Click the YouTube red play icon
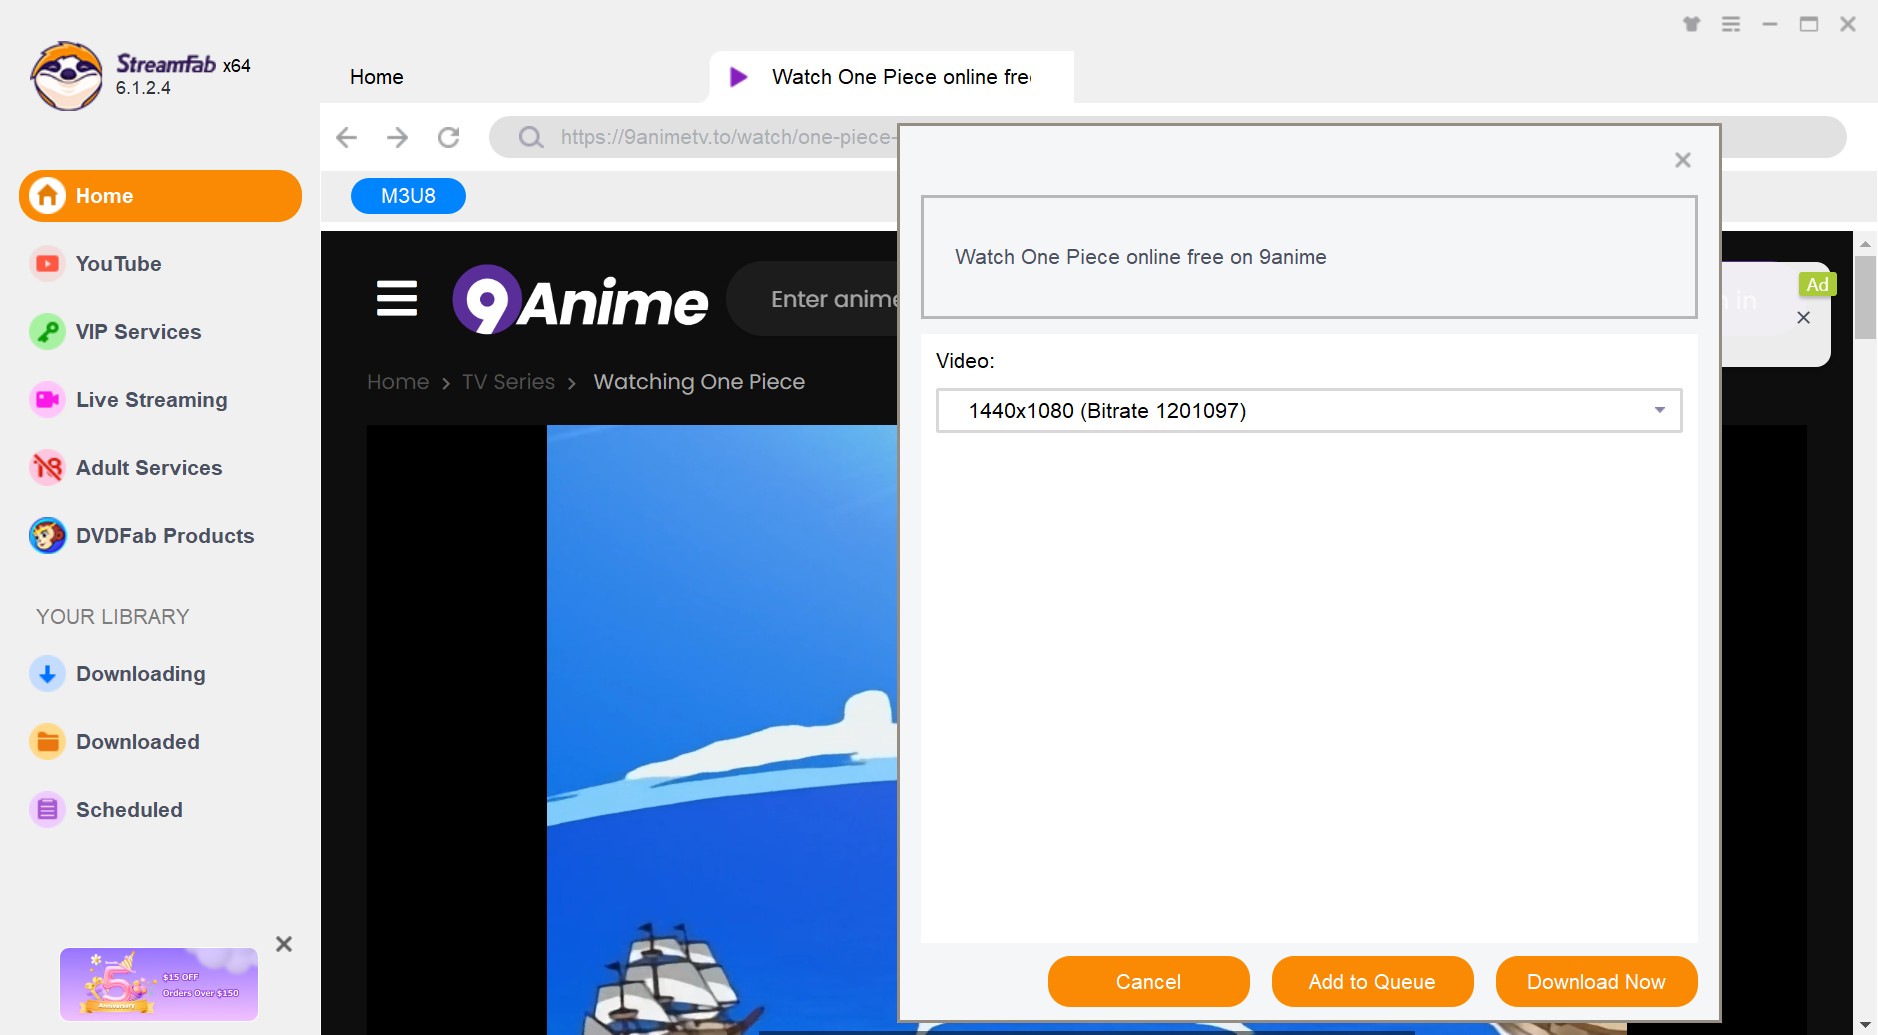Viewport: 1878px width, 1035px height. pos(47,264)
